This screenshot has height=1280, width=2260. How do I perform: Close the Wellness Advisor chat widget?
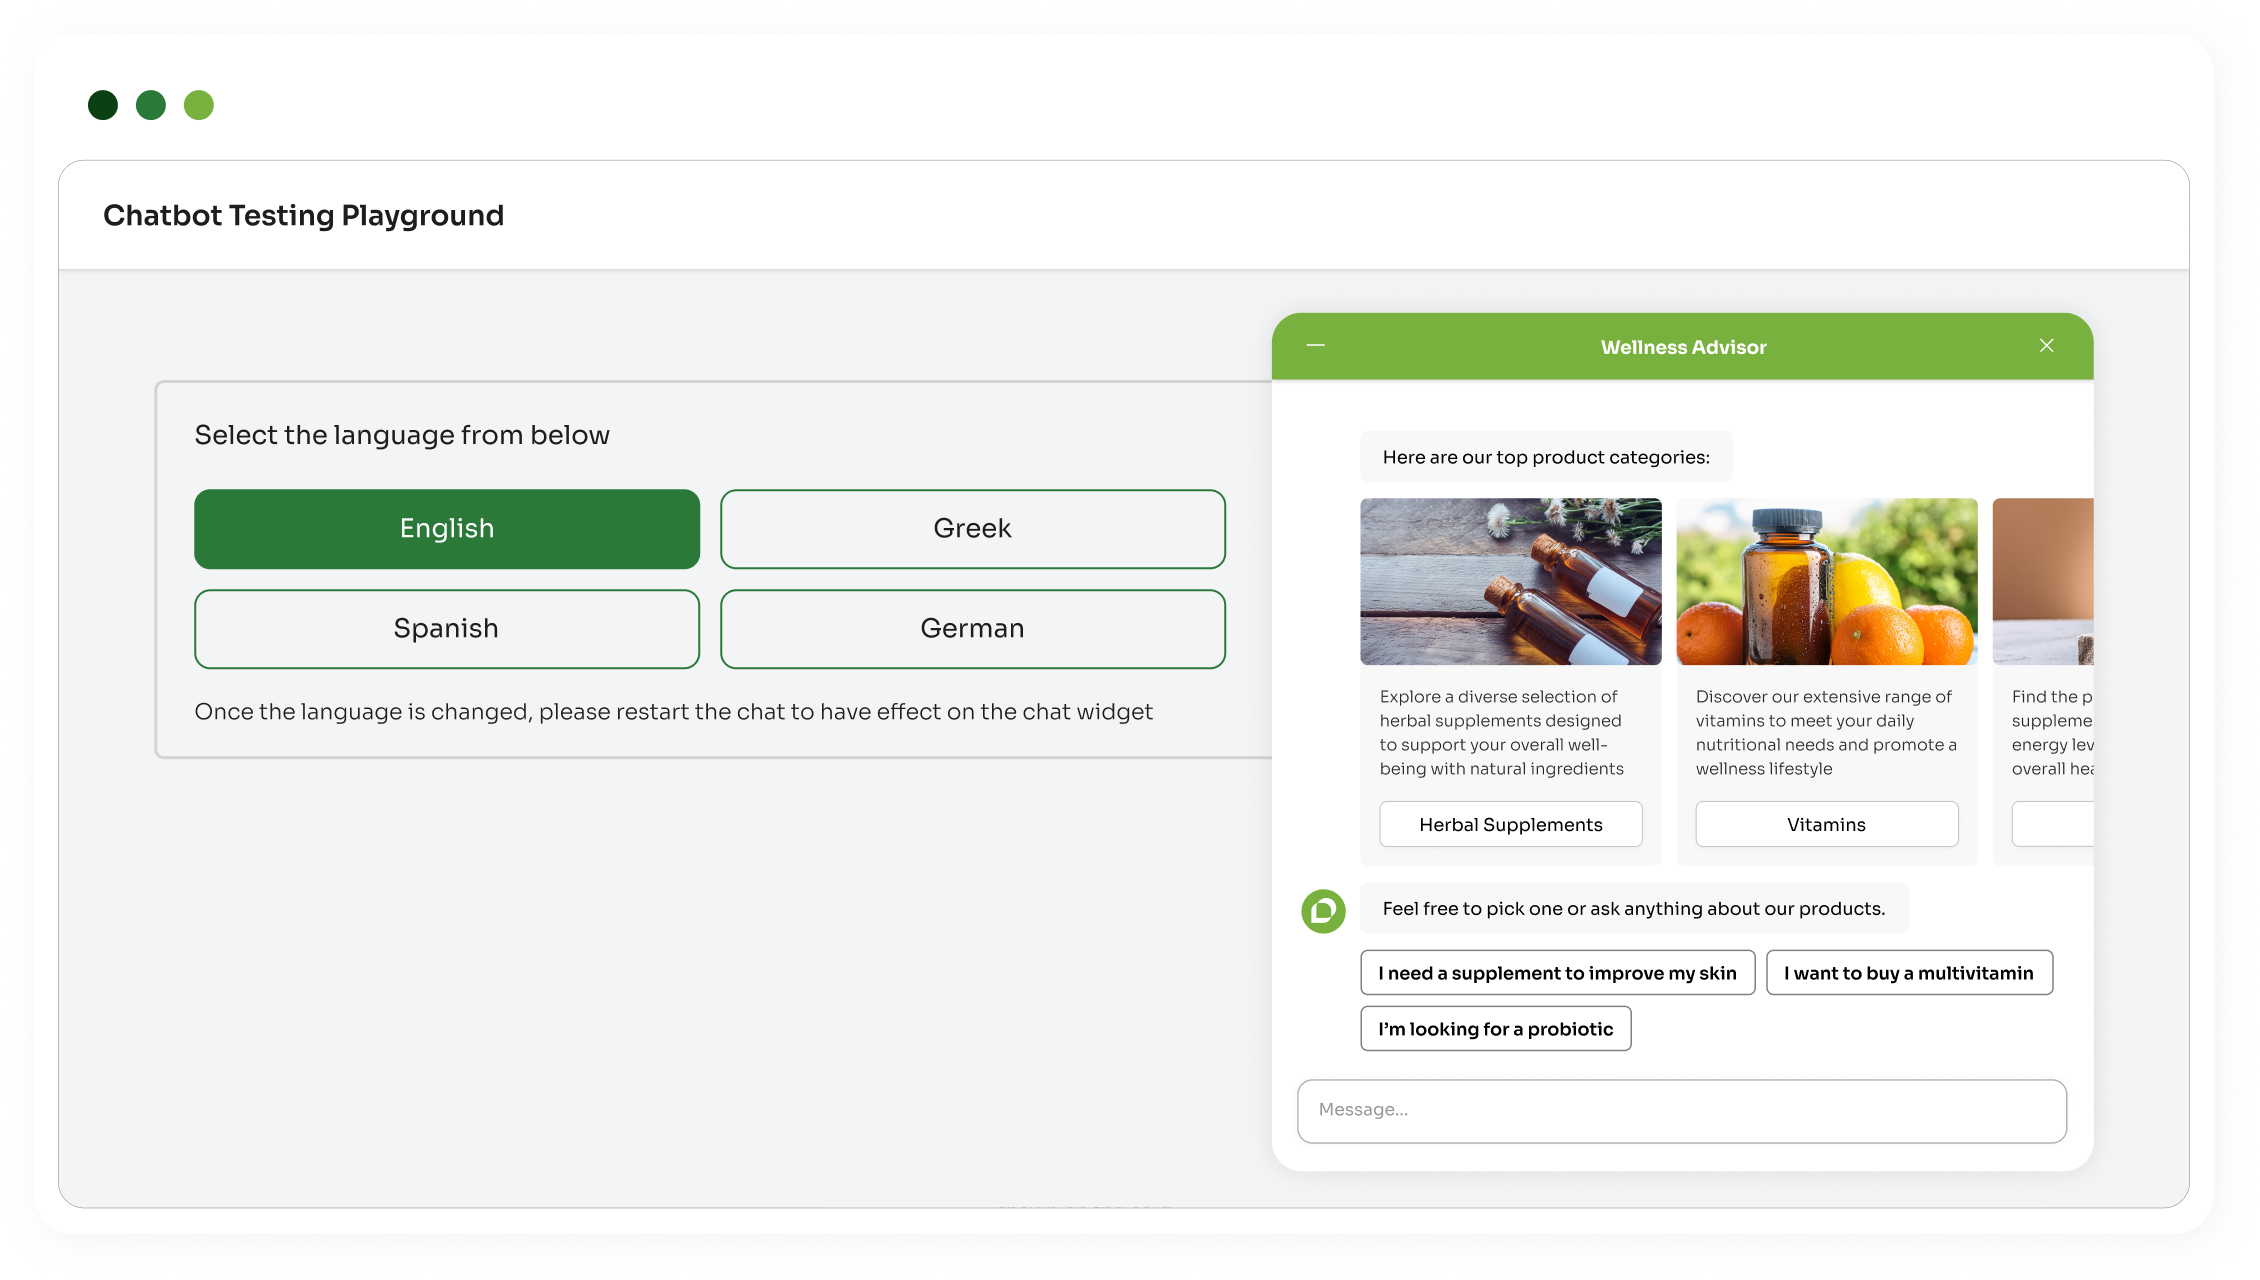click(x=2047, y=345)
